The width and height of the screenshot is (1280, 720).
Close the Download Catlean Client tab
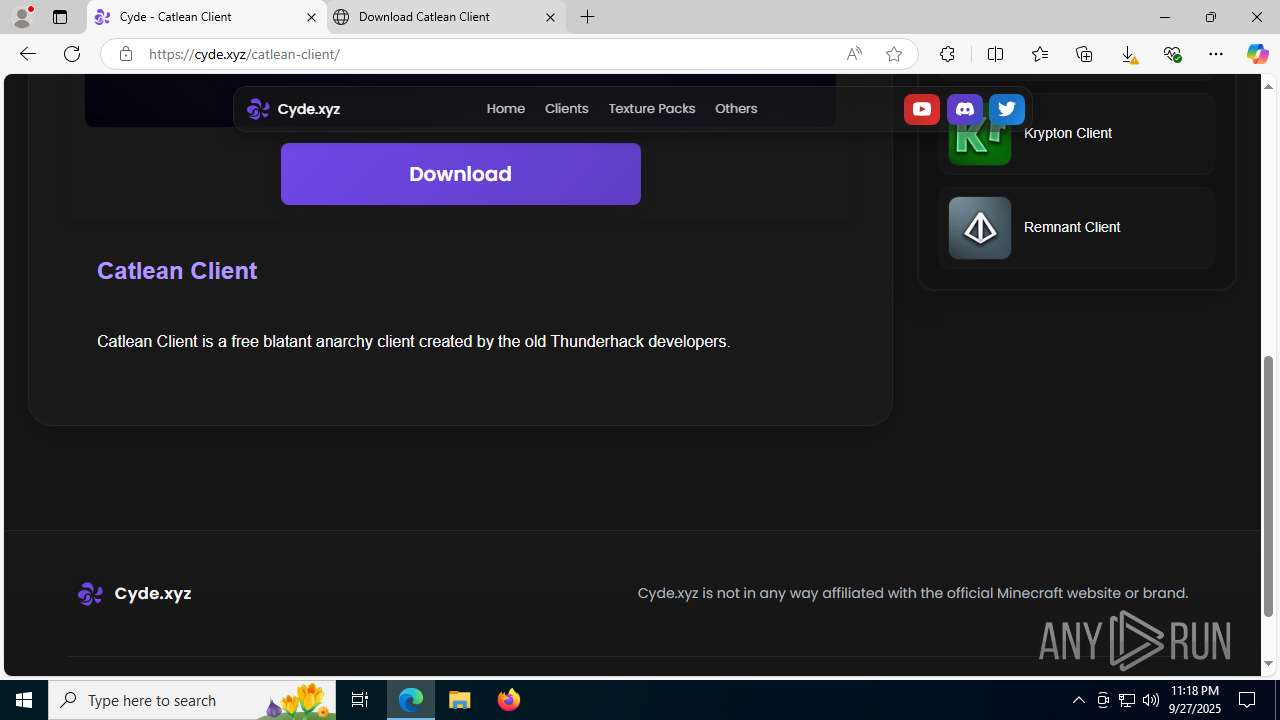click(x=550, y=17)
